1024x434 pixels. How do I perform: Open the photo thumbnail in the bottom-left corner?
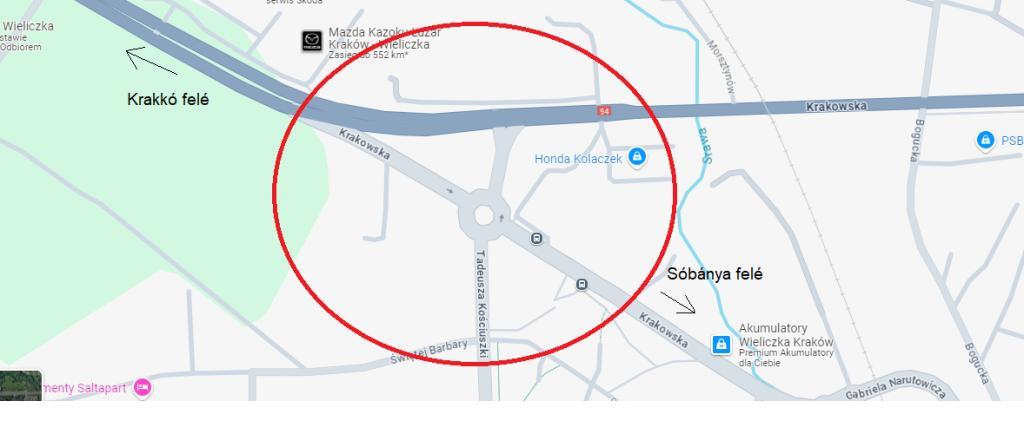pyautogui.click(x=20, y=385)
